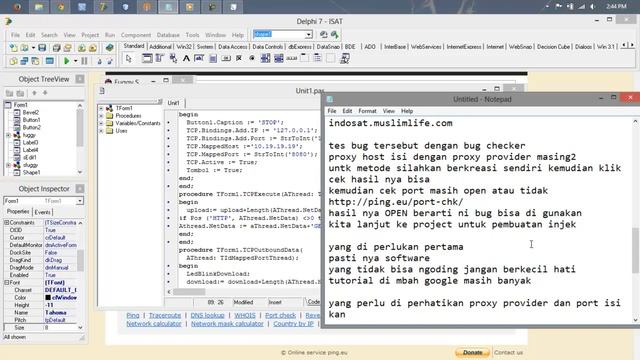Pick the Label 'A' component icon
This screenshot has width=640, height=360.
pyautogui.click(x=186, y=59)
